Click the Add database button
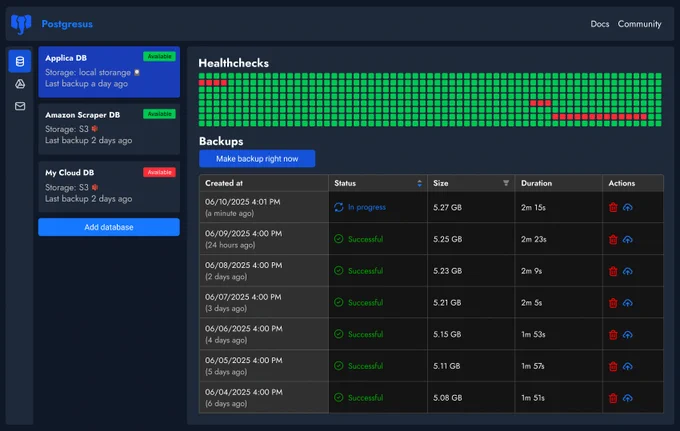This screenshot has height=431, width=680. 109,227
